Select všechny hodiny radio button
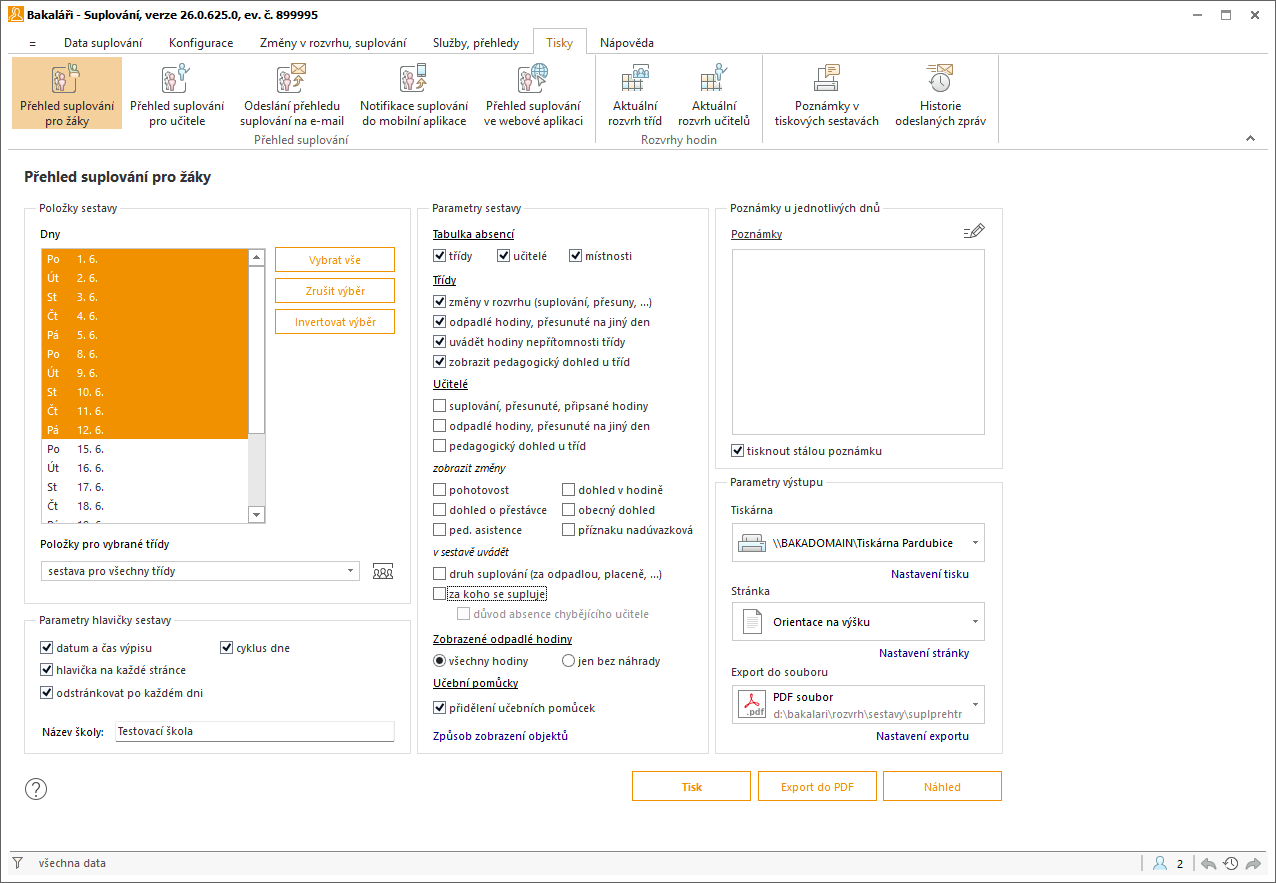 (439, 661)
